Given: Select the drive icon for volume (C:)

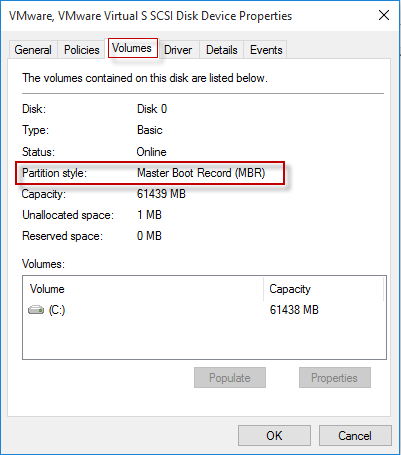Looking at the screenshot, I should (x=36, y=310).
